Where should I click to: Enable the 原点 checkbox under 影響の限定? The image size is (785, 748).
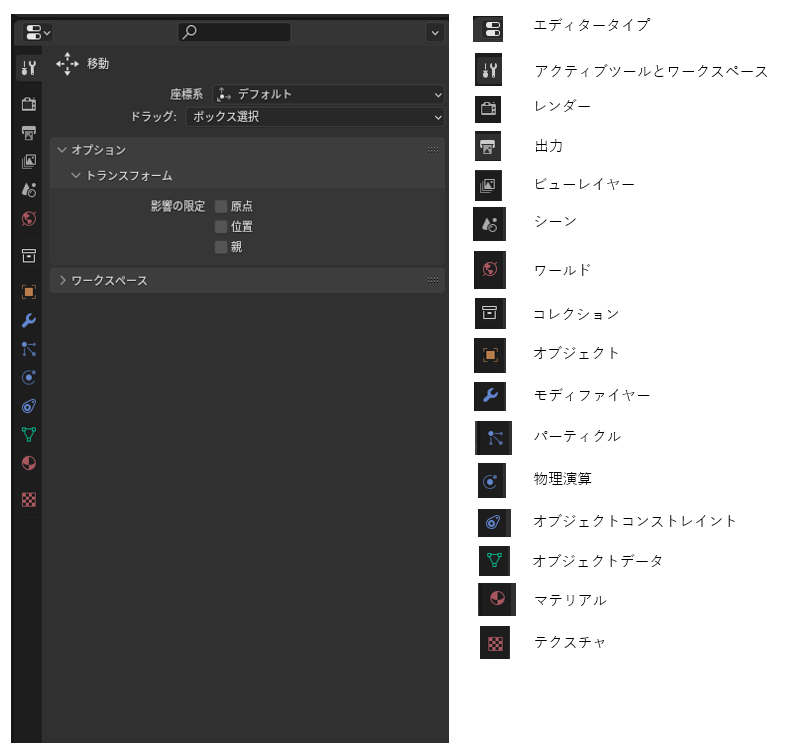(x=221, y=206)
